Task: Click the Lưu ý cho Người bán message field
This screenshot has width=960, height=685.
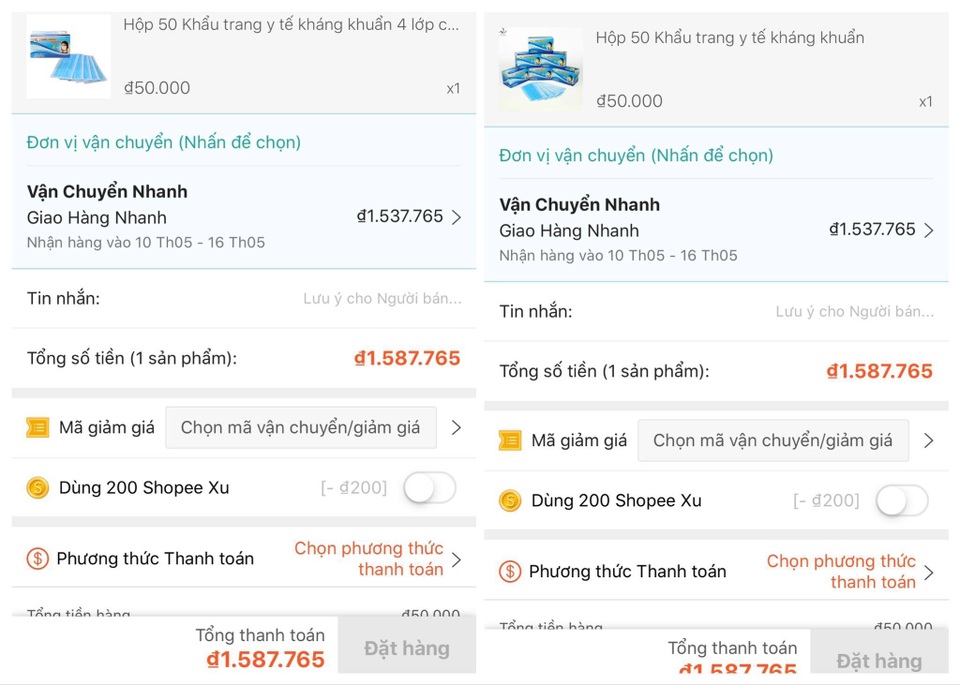Action: (x=382, y=298)
